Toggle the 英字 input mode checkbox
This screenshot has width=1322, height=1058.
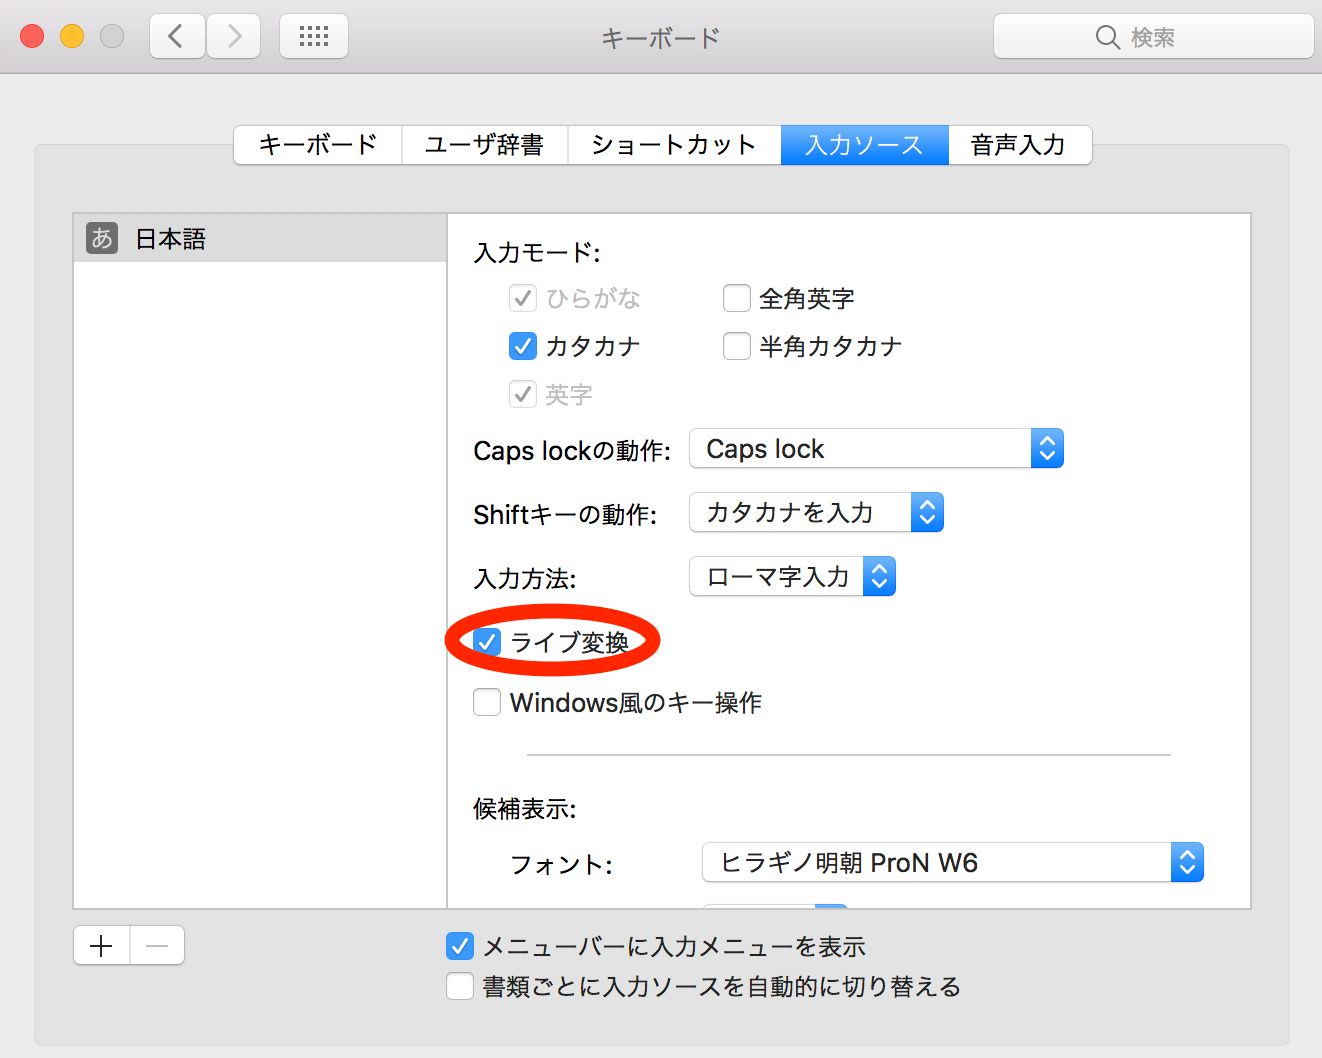click(523, 394)
